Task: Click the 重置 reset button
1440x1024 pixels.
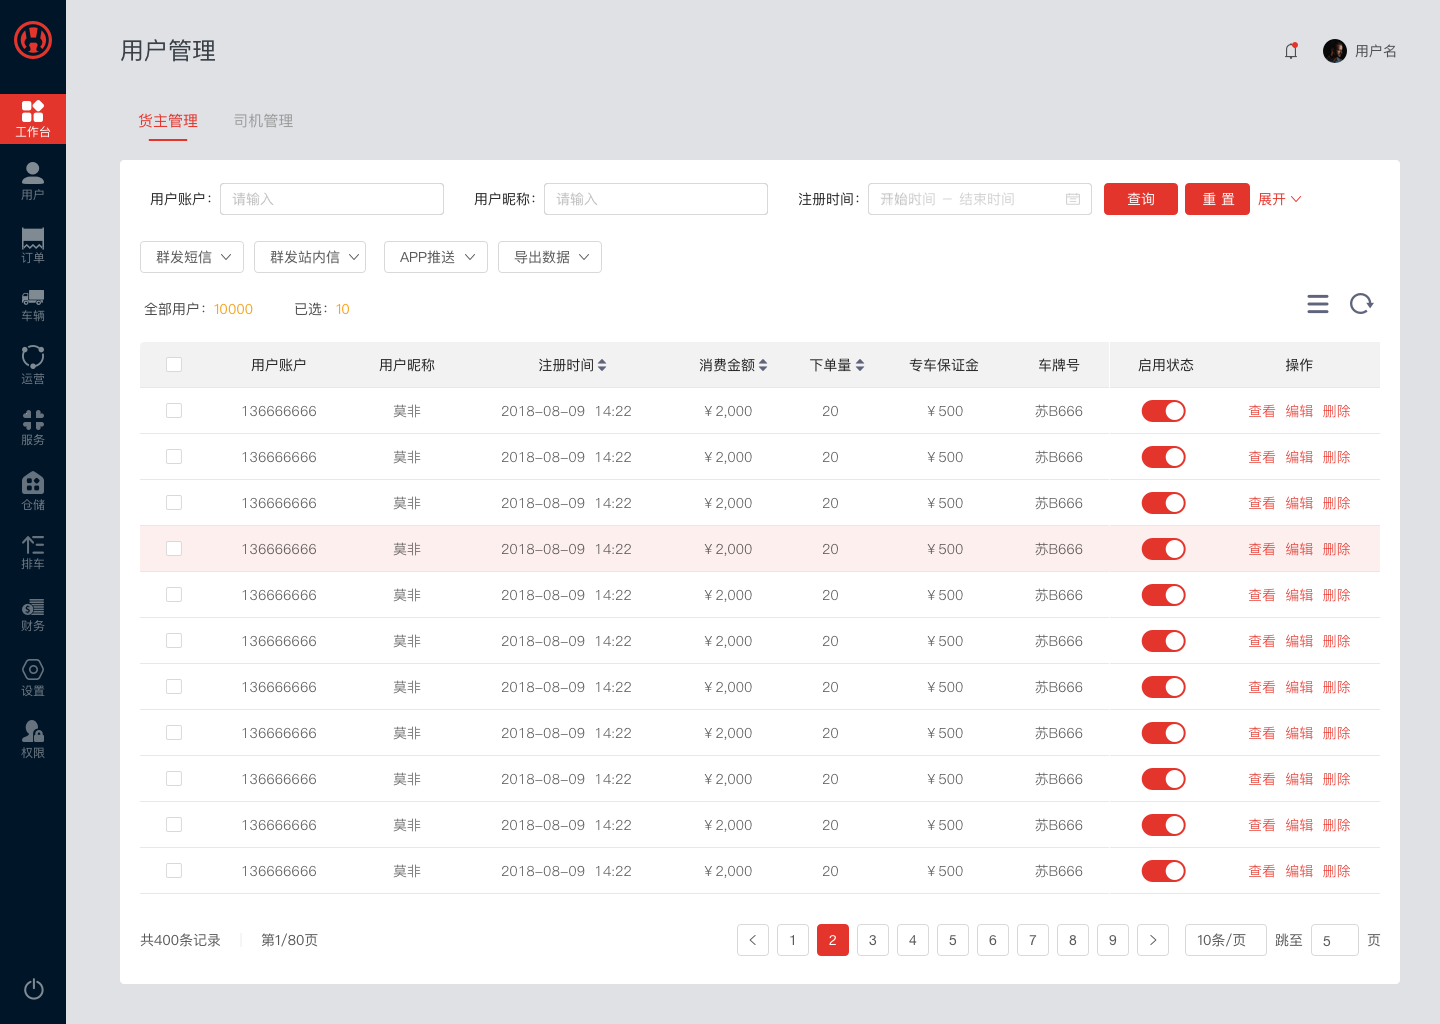Action: [1218, 199]
